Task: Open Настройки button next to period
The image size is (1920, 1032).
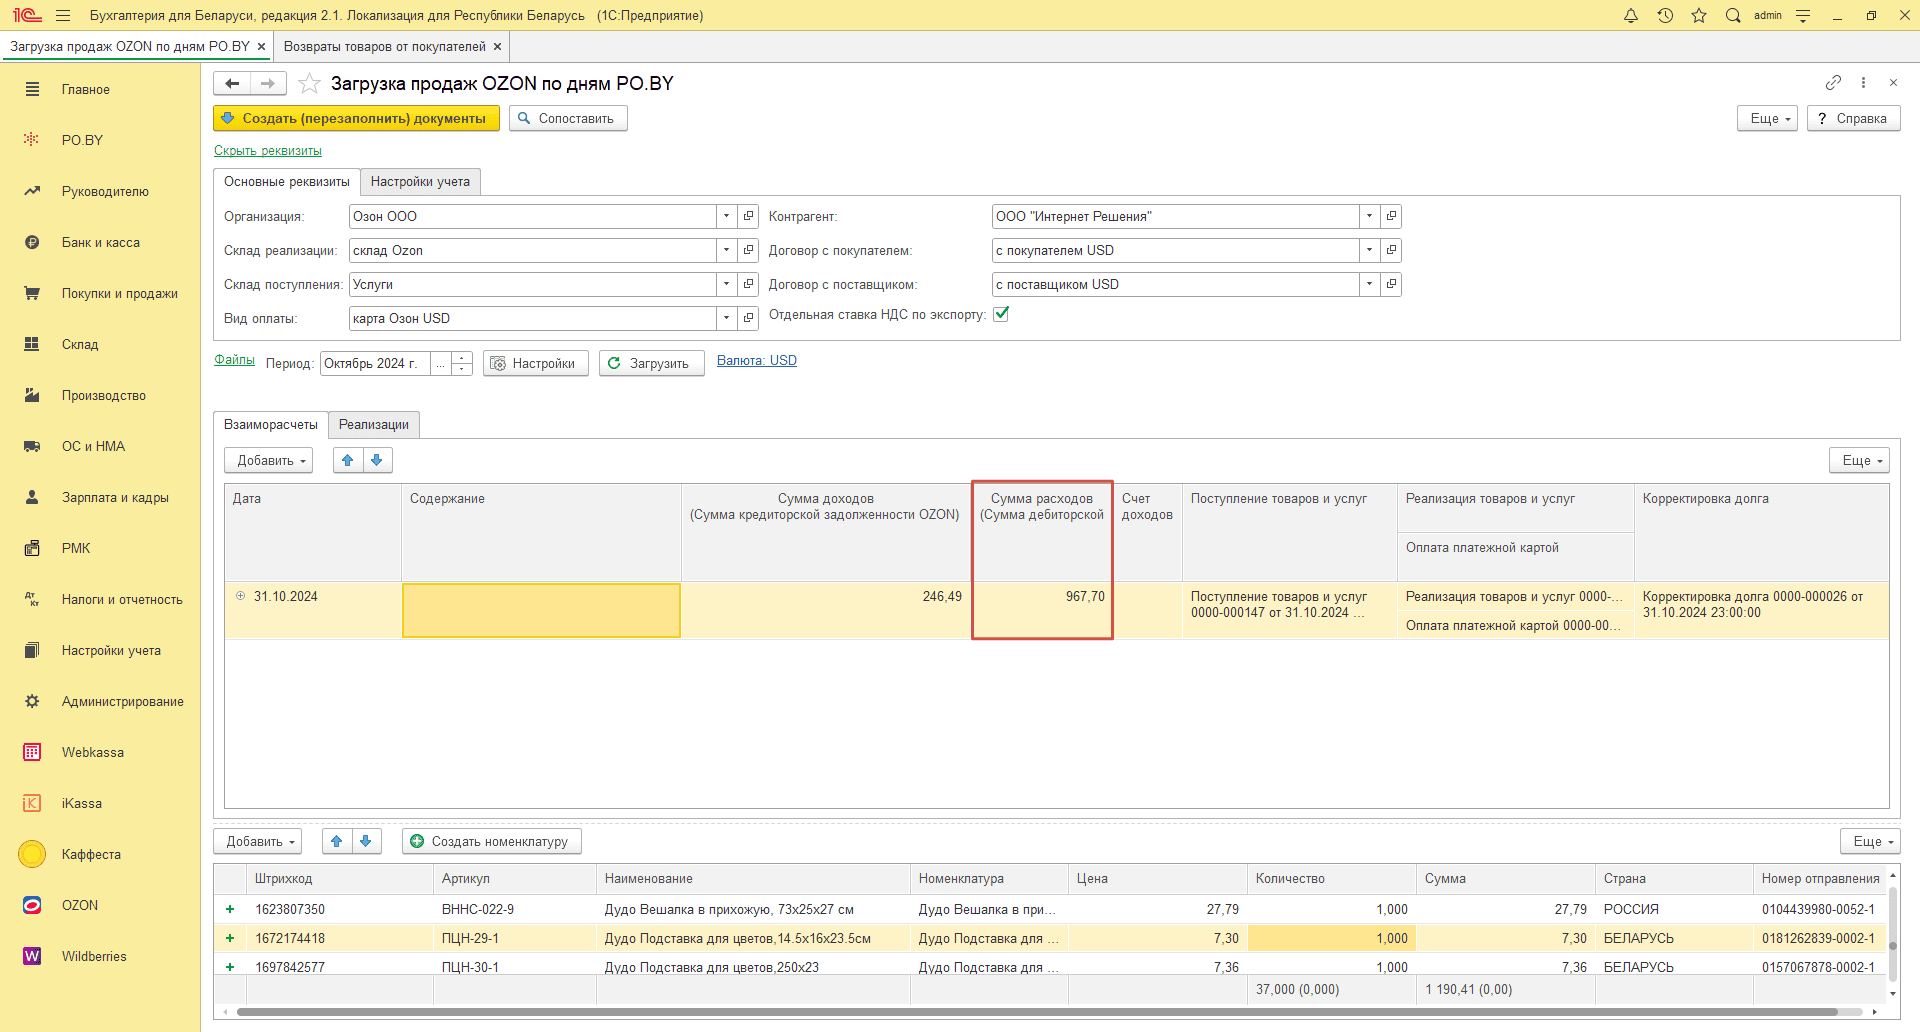Action: click(535, 363)
